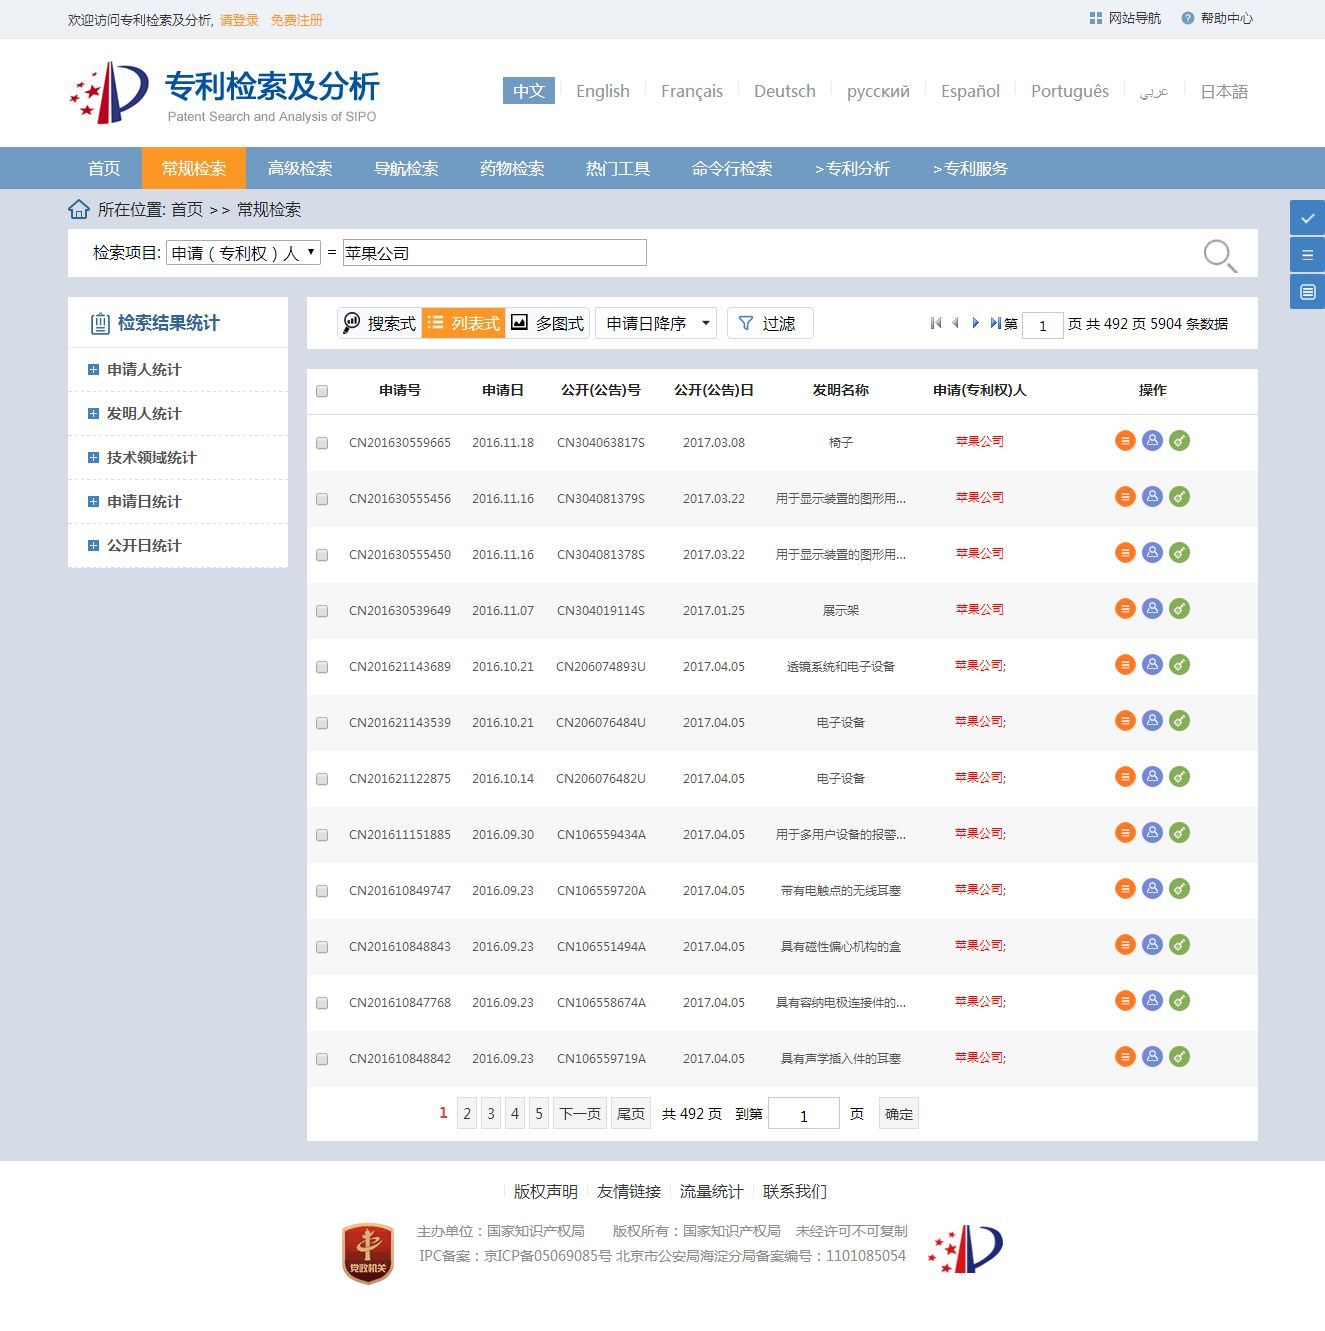The width and height of the screenshot is (1325, 1331).
Task: Click the home icon beside 所在位置
Action: coord(79,209)
